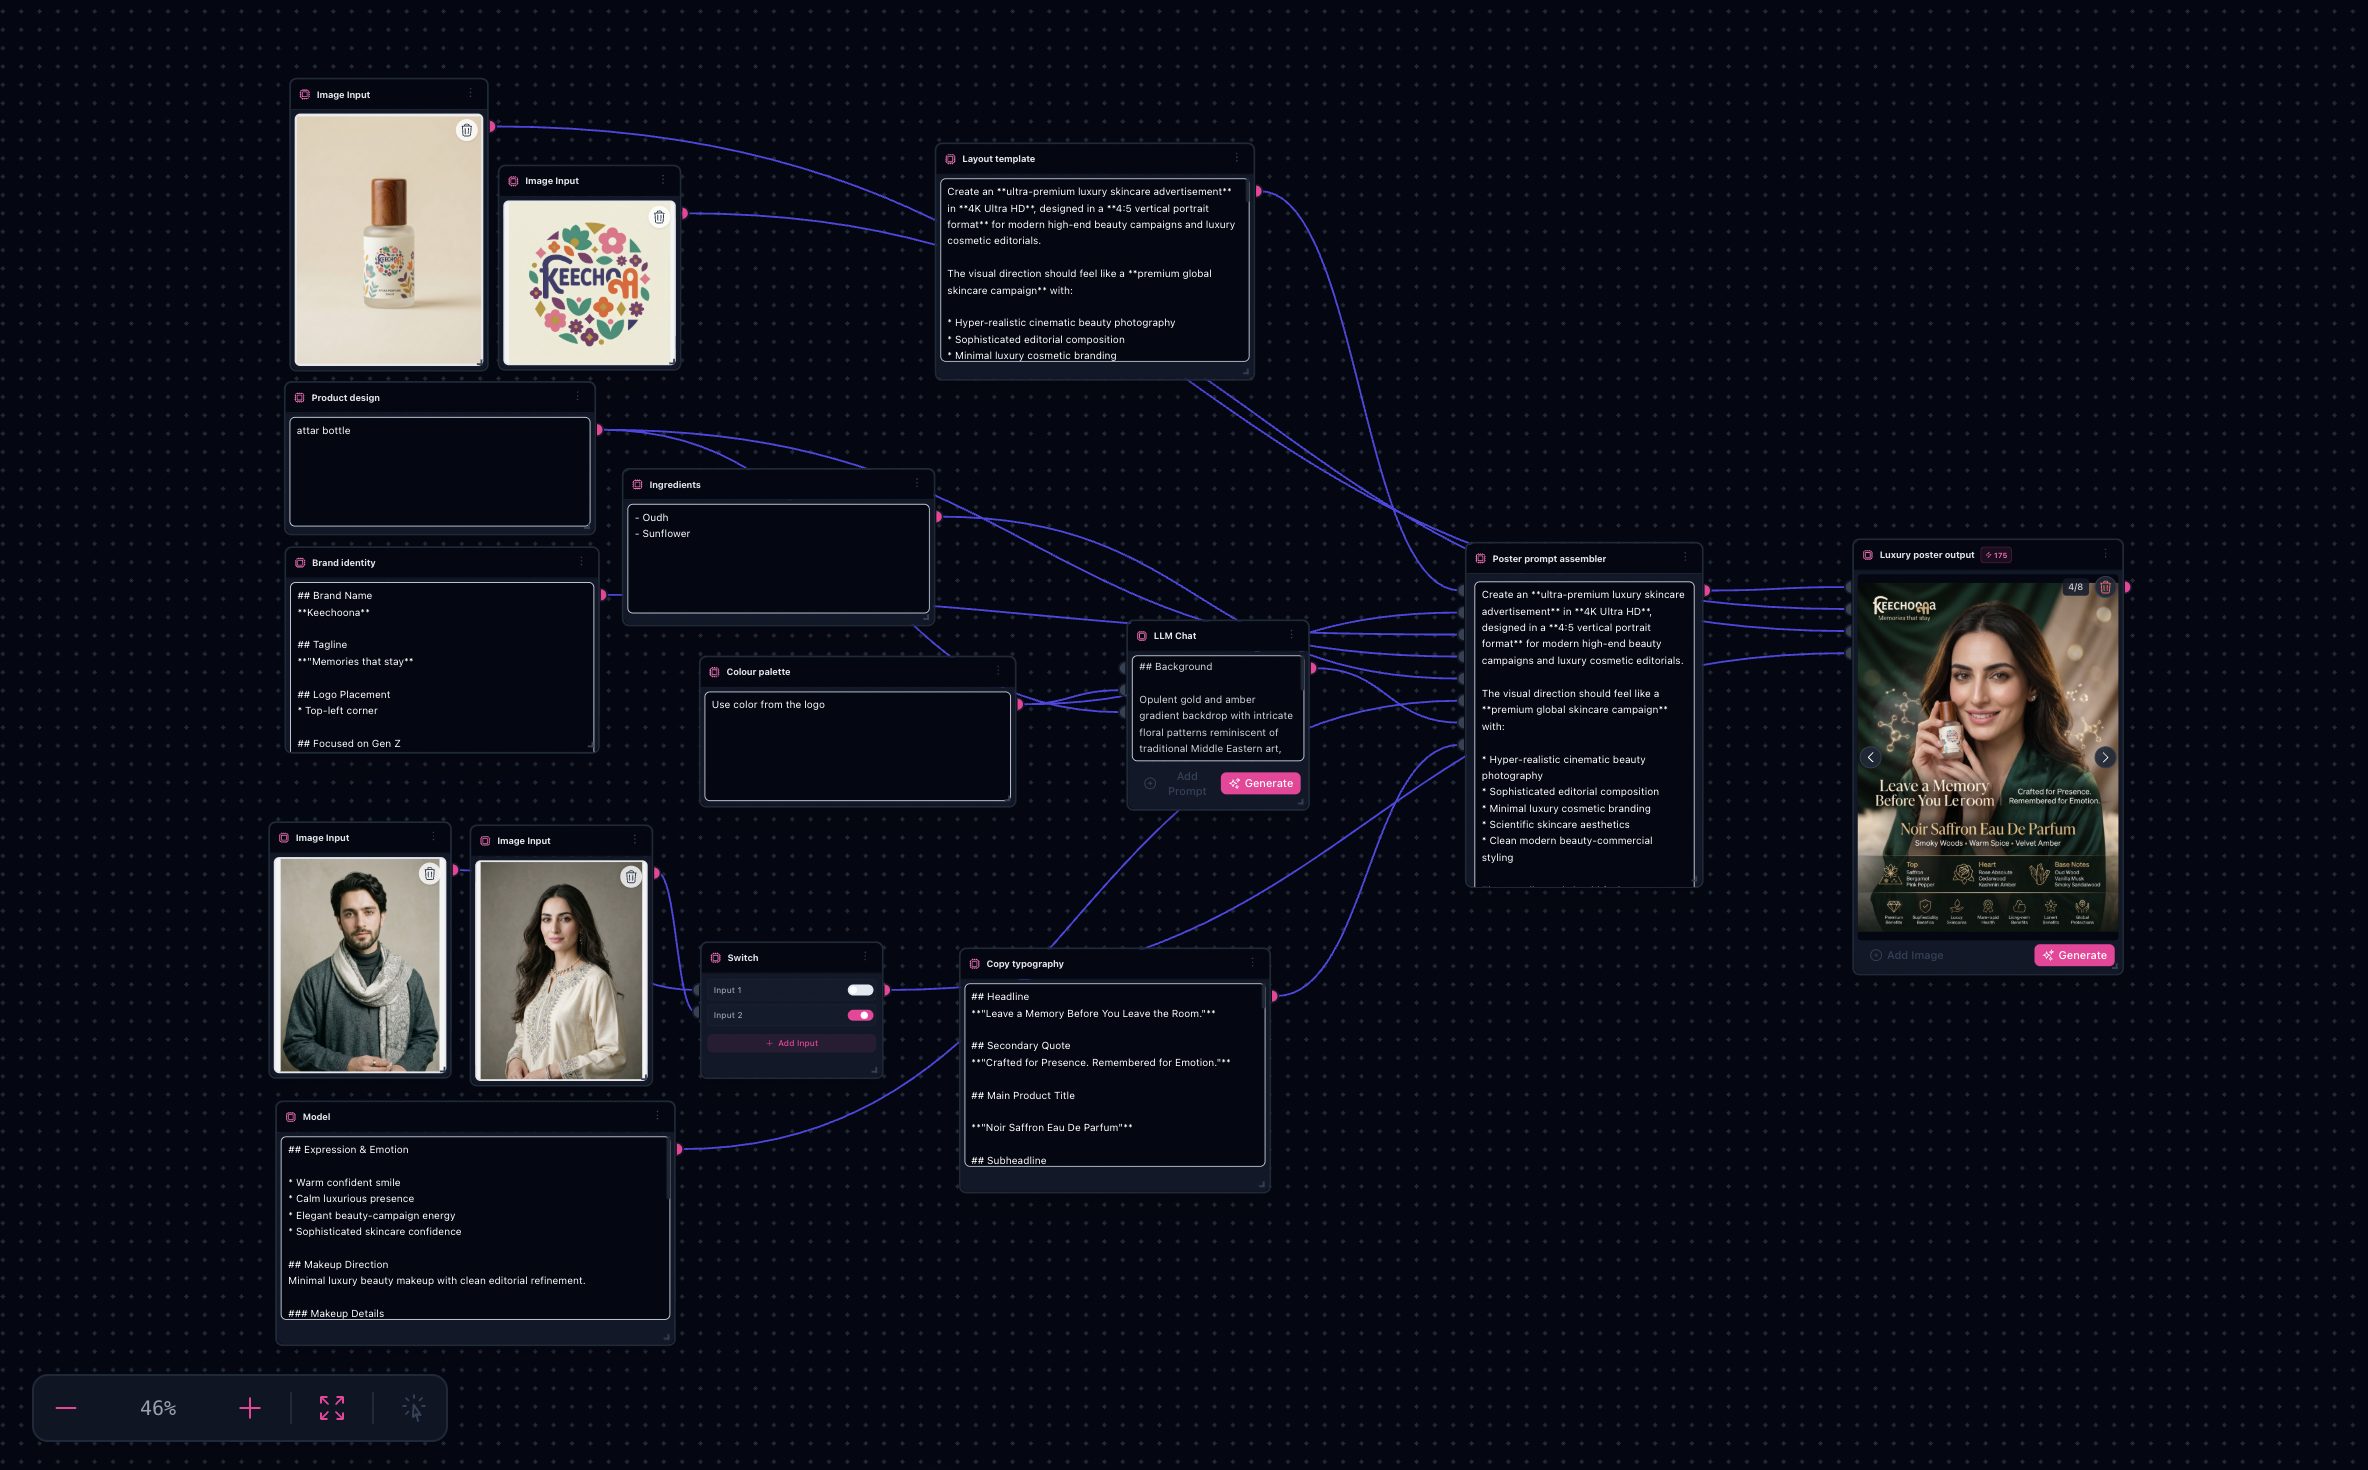Enable the Input 1 toggle in Switch
The width and height of the screenshot is (2368, 1470).
point(860,990)
